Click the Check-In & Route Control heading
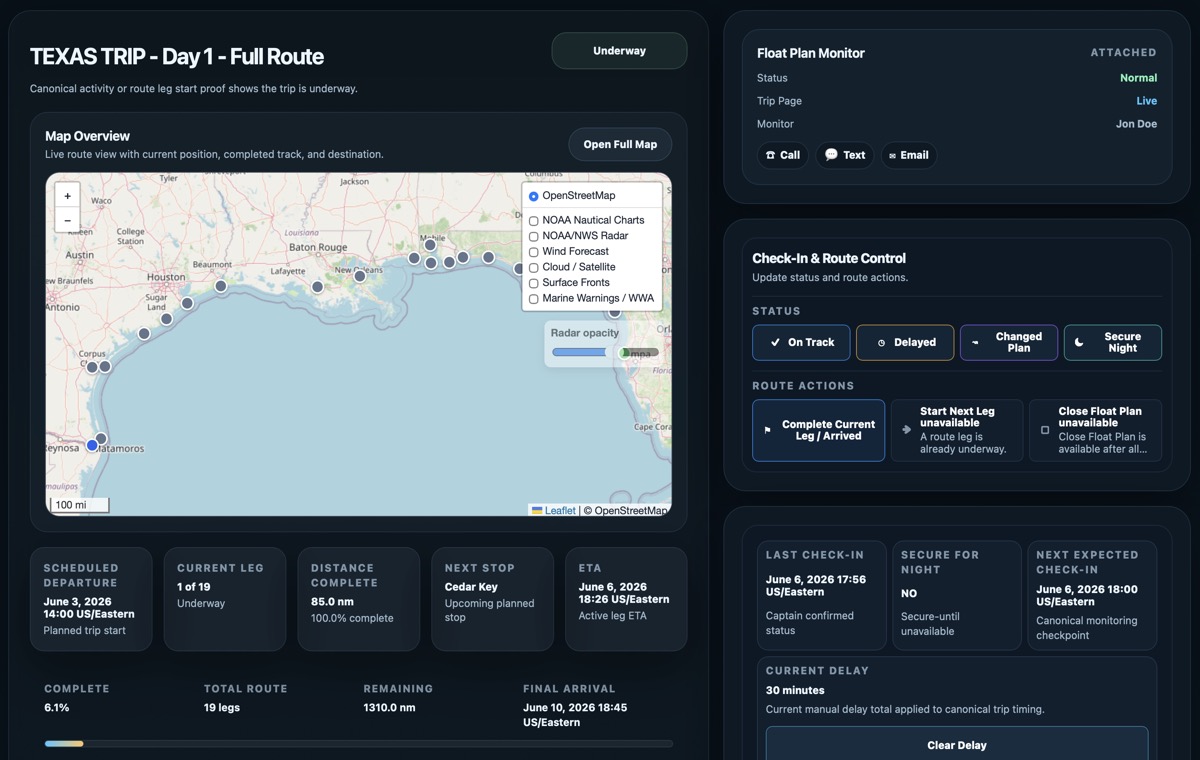Screen dimensions: 1200x760 tap(829, 258)
